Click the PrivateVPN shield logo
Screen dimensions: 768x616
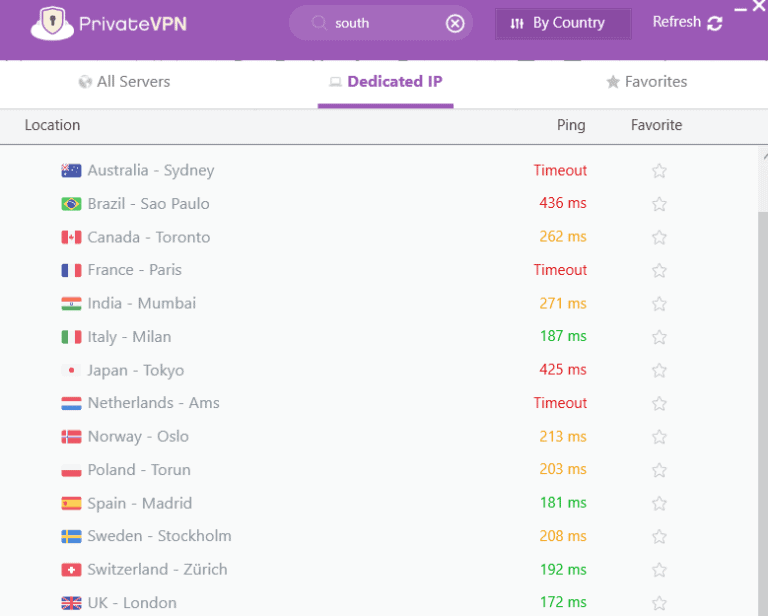(53, 23)
